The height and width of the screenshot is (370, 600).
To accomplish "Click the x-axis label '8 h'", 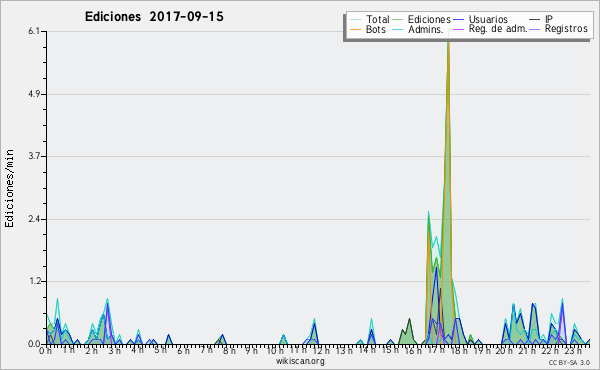I will tap(229, 351).
